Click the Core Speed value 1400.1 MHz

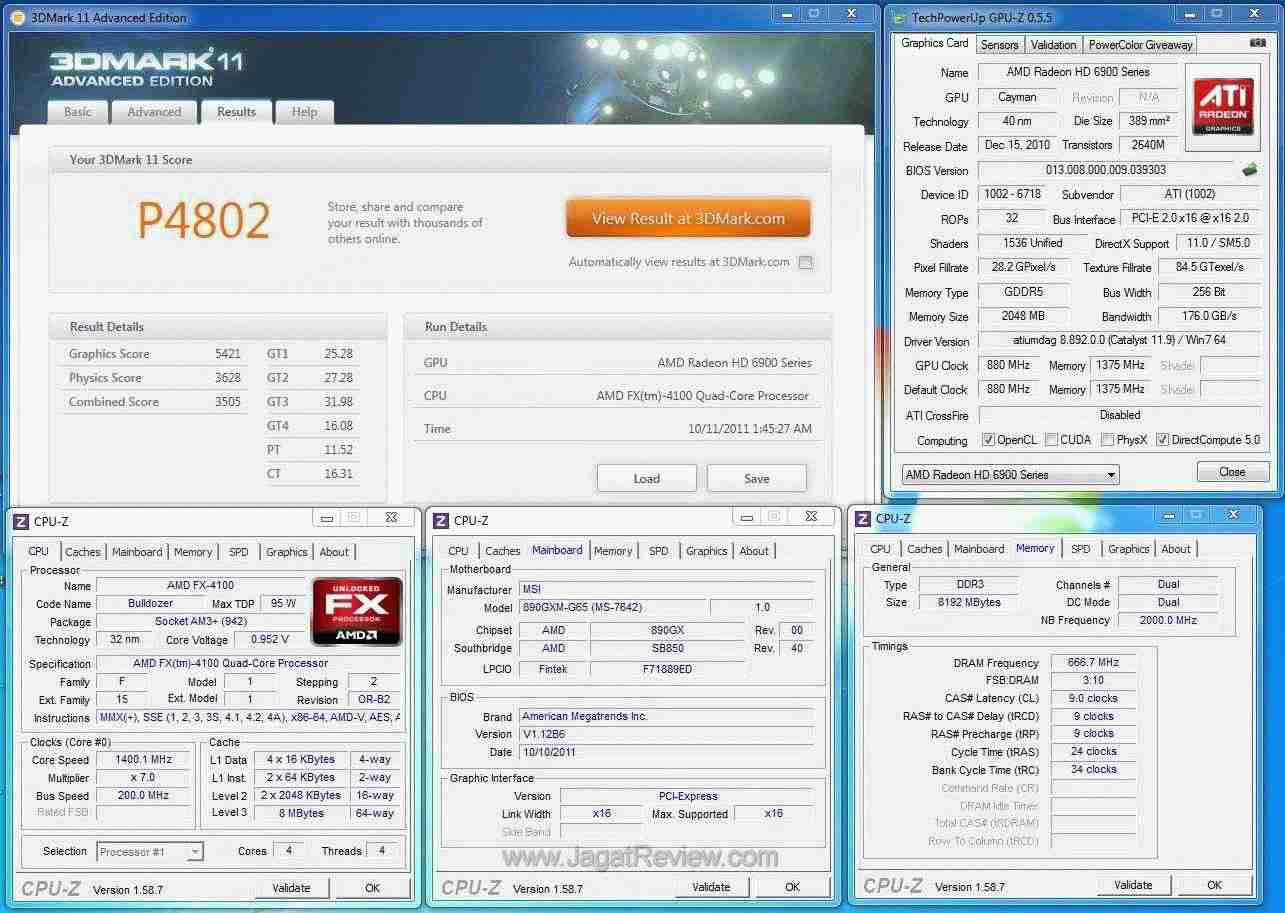point(143,760)
